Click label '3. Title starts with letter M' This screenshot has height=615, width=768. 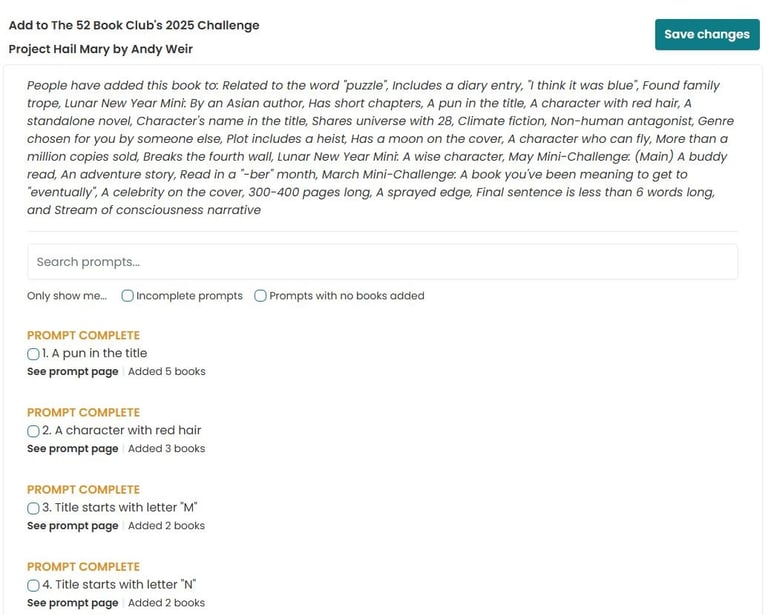click(x=120, y=507)
